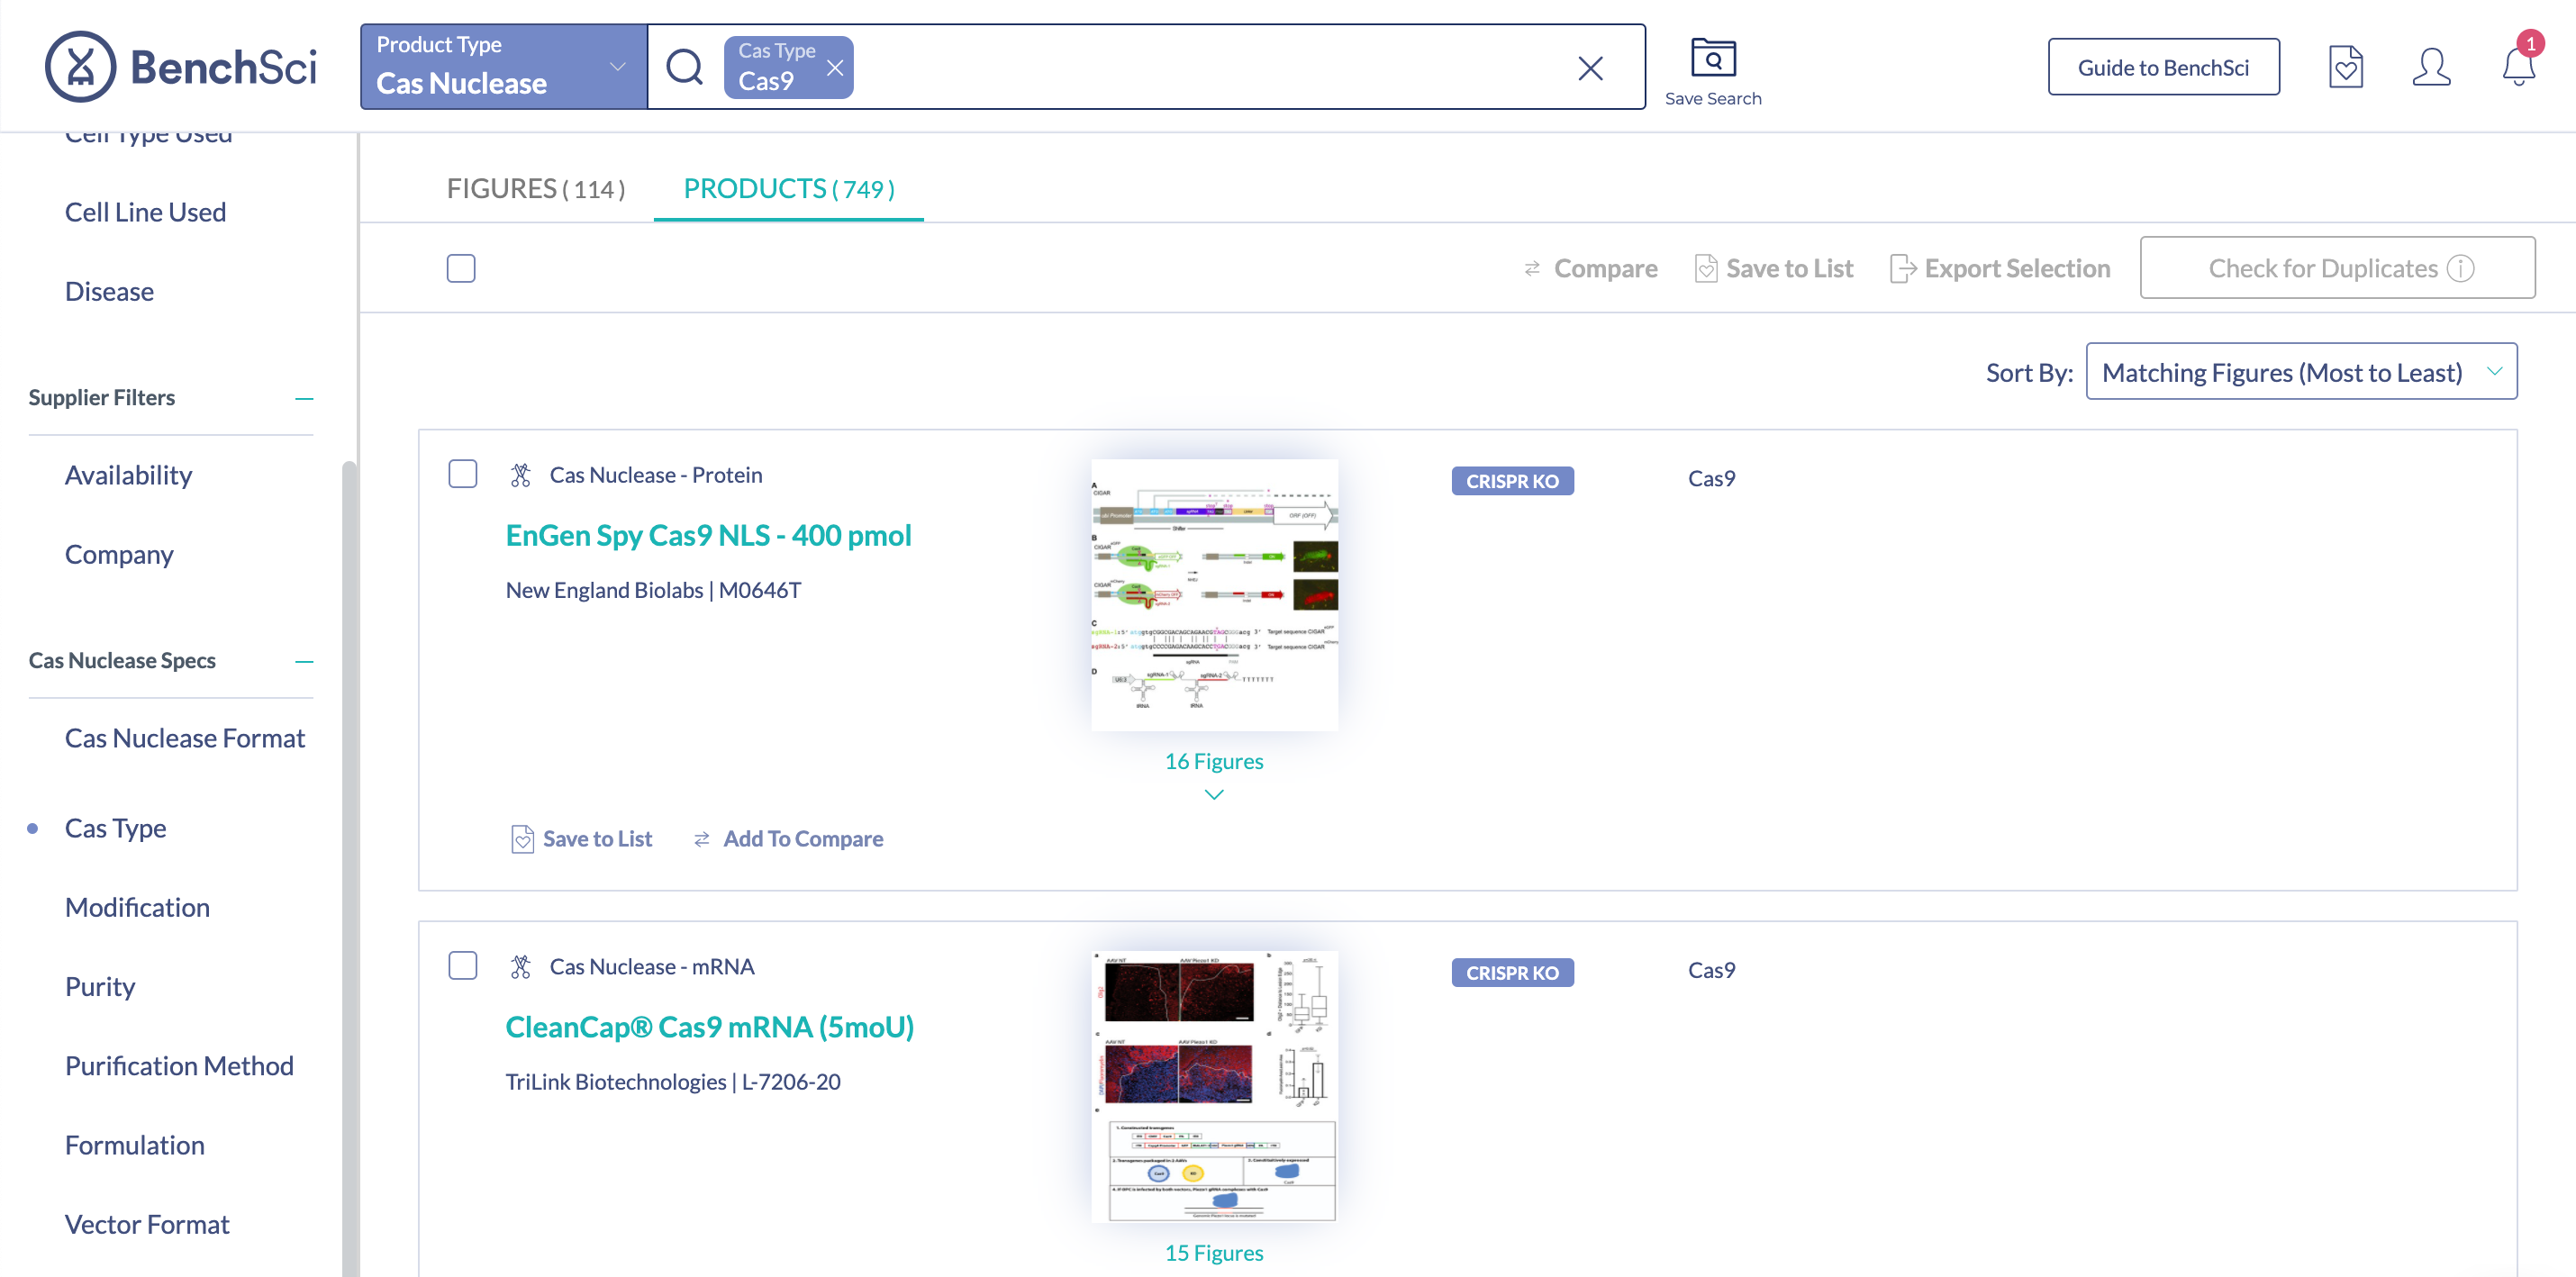The width and height of the screenshot is (2576, 1277).
Task: Toggle the select-all products checkbox
Action: (x=461, y=268)
